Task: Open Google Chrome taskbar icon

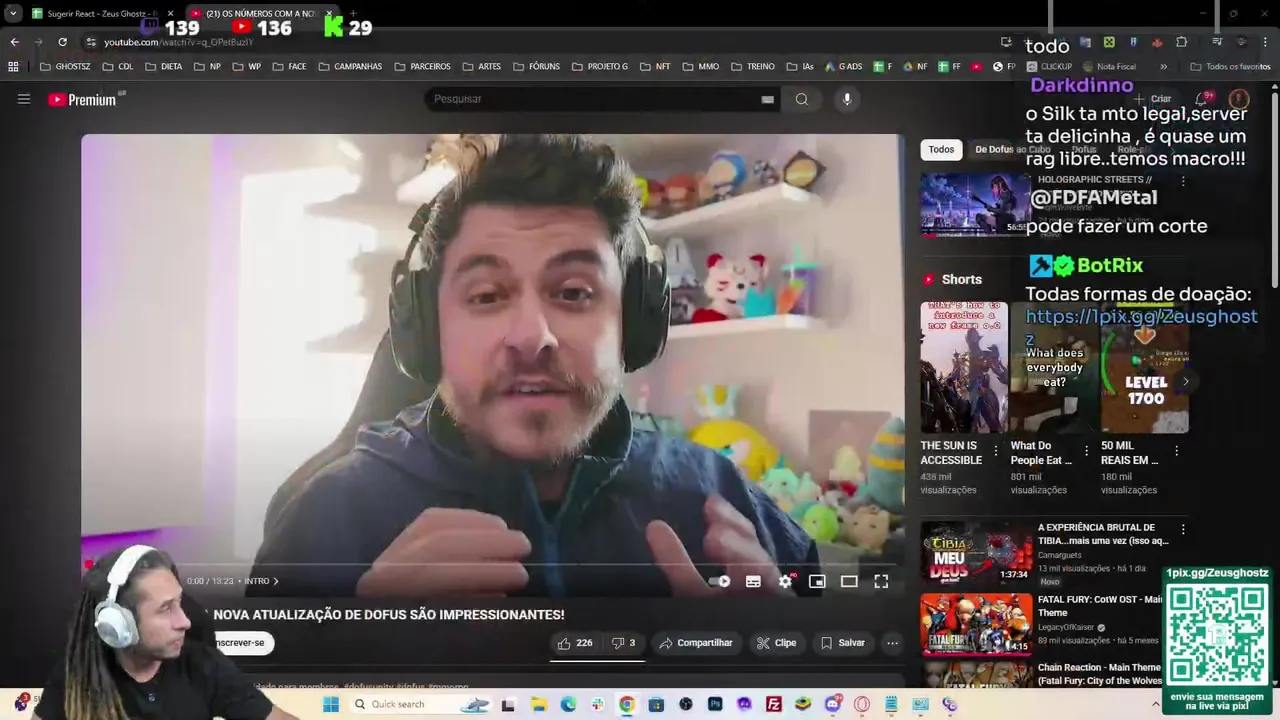Action: click(626, 704)
